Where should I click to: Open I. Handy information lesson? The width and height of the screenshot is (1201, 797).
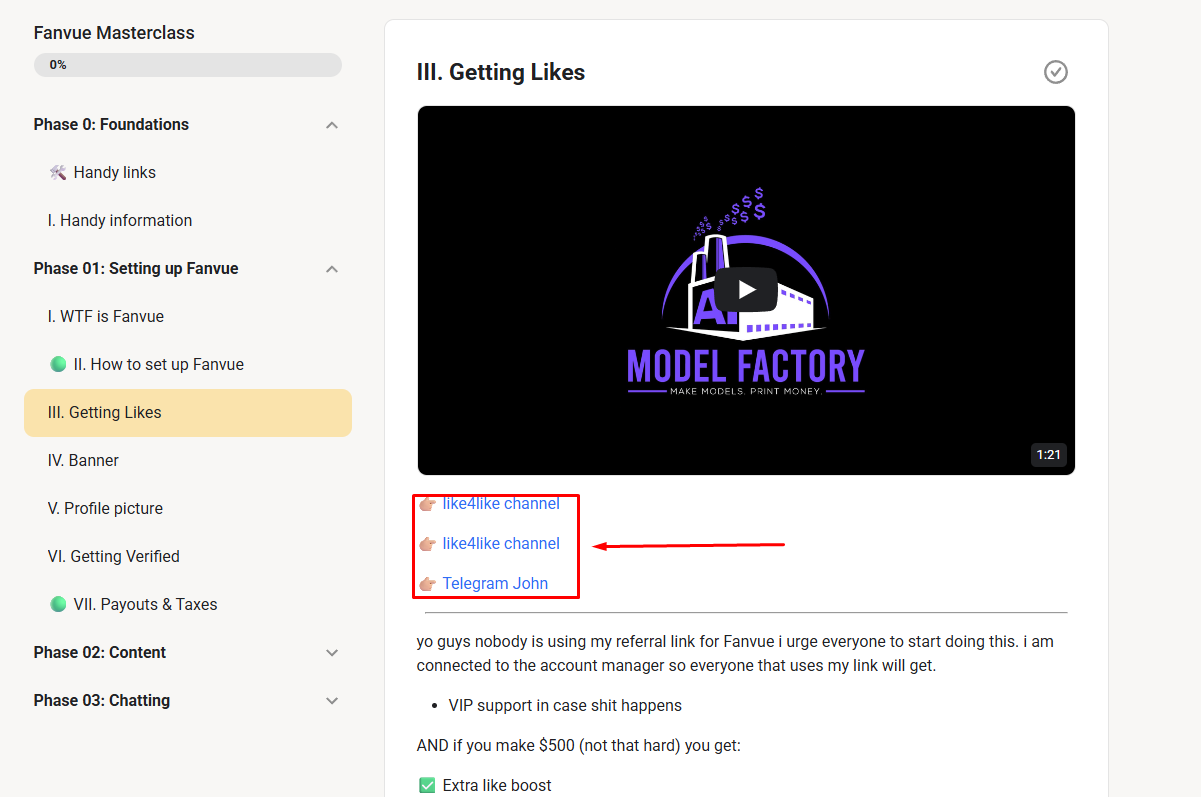pyautogui.click(x=120, y=221)
